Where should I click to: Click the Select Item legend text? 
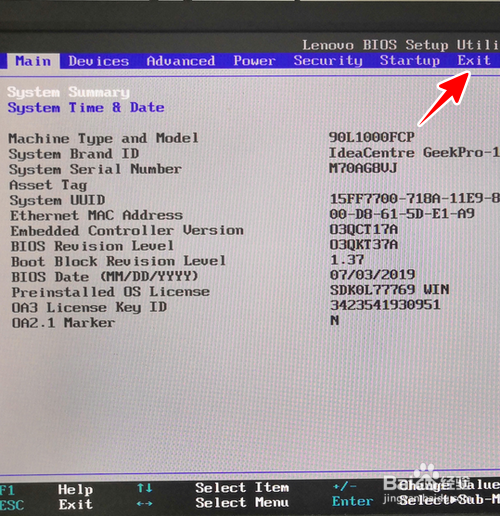coord(242,488)
